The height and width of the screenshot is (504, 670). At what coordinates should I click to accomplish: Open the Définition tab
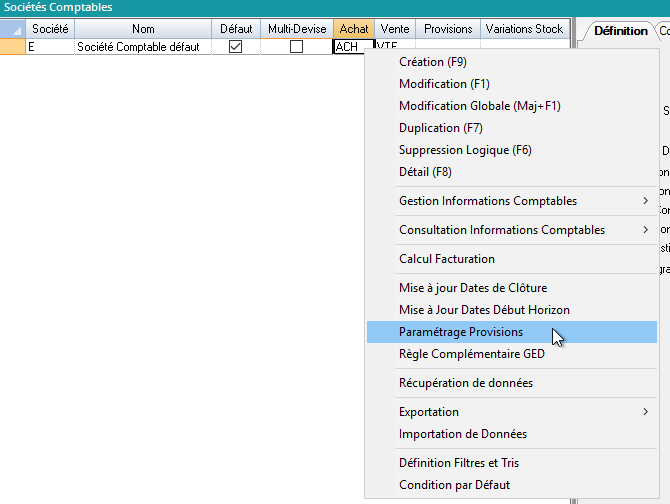click(620, 30)
